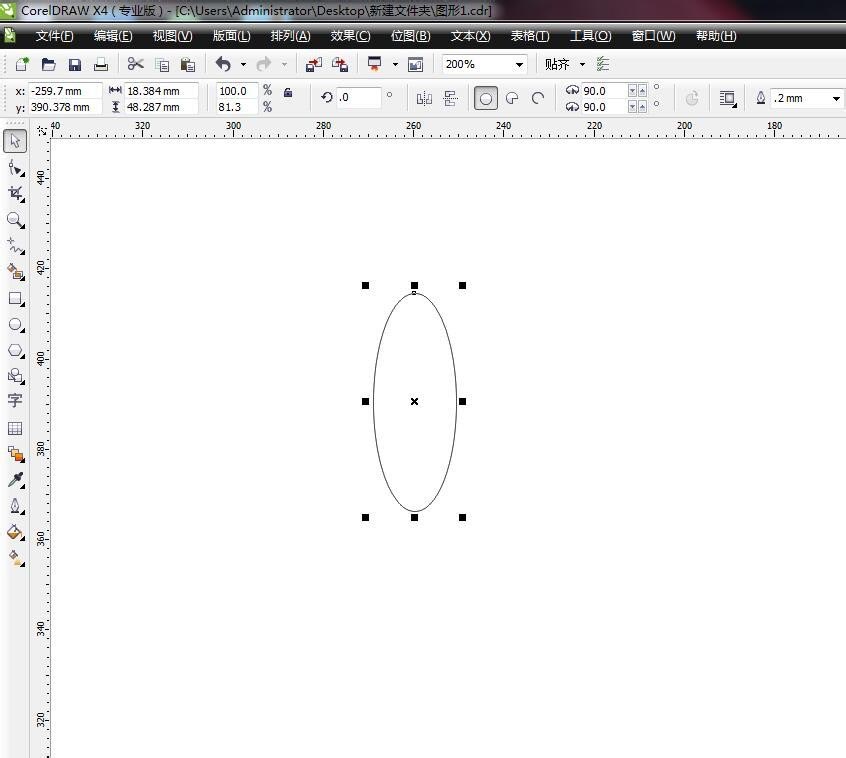Click the Cut scissors icon
Viewport: 846px width, 758px height.
tap(136, 64)
